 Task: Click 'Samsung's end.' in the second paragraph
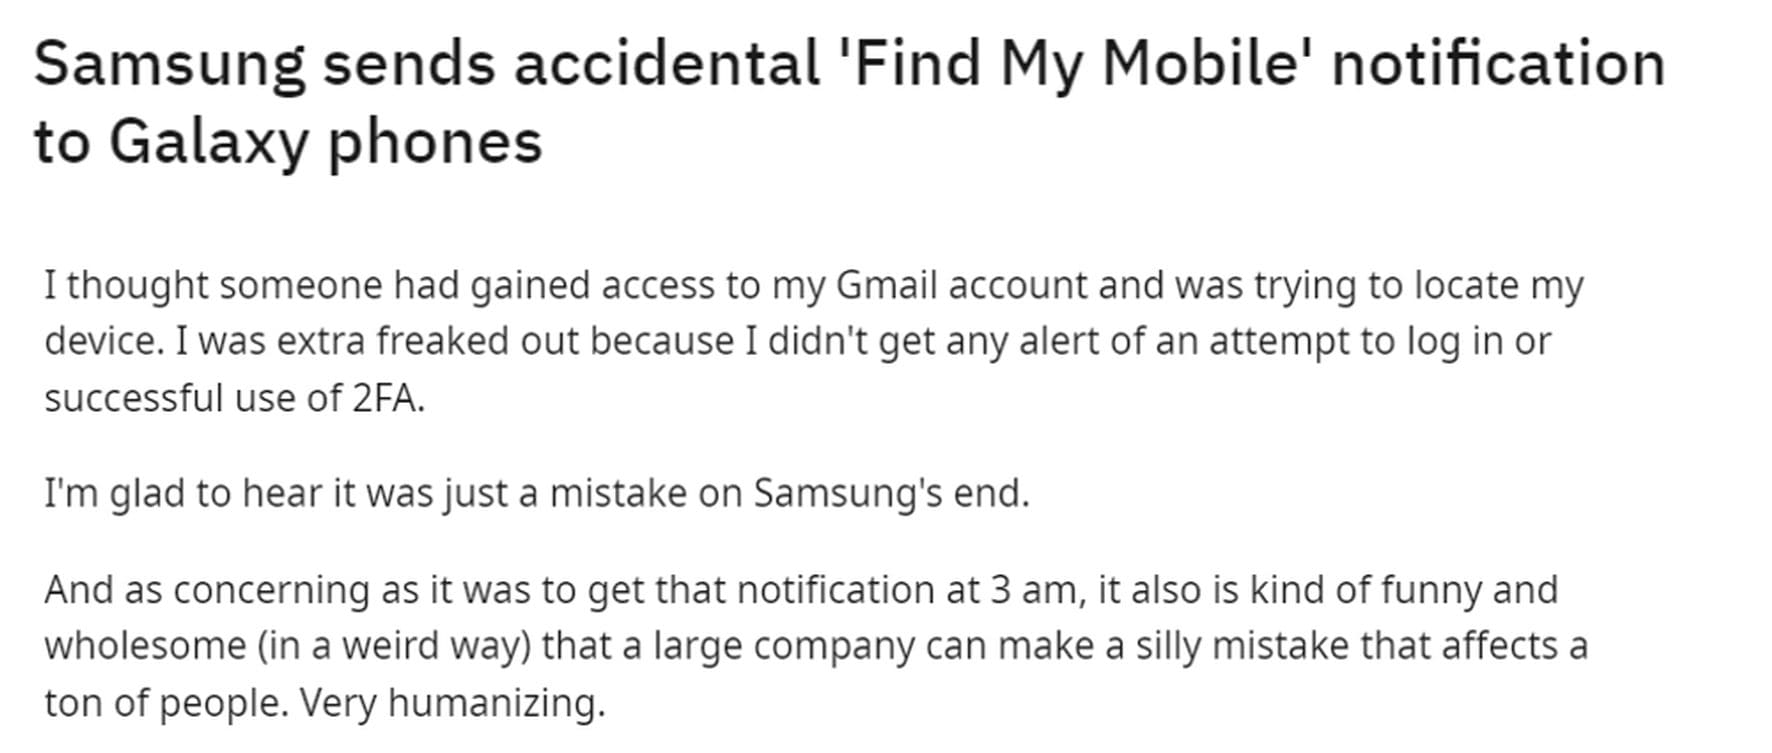(x=891, y=493)
